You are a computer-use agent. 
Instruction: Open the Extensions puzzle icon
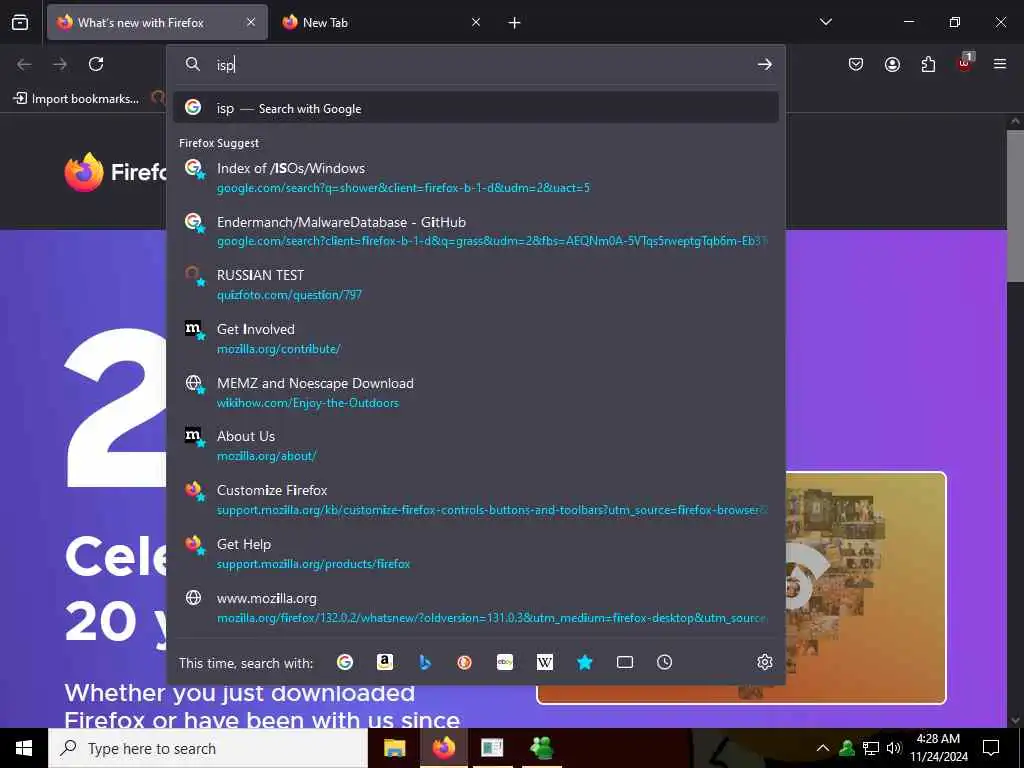click(928, 64)
